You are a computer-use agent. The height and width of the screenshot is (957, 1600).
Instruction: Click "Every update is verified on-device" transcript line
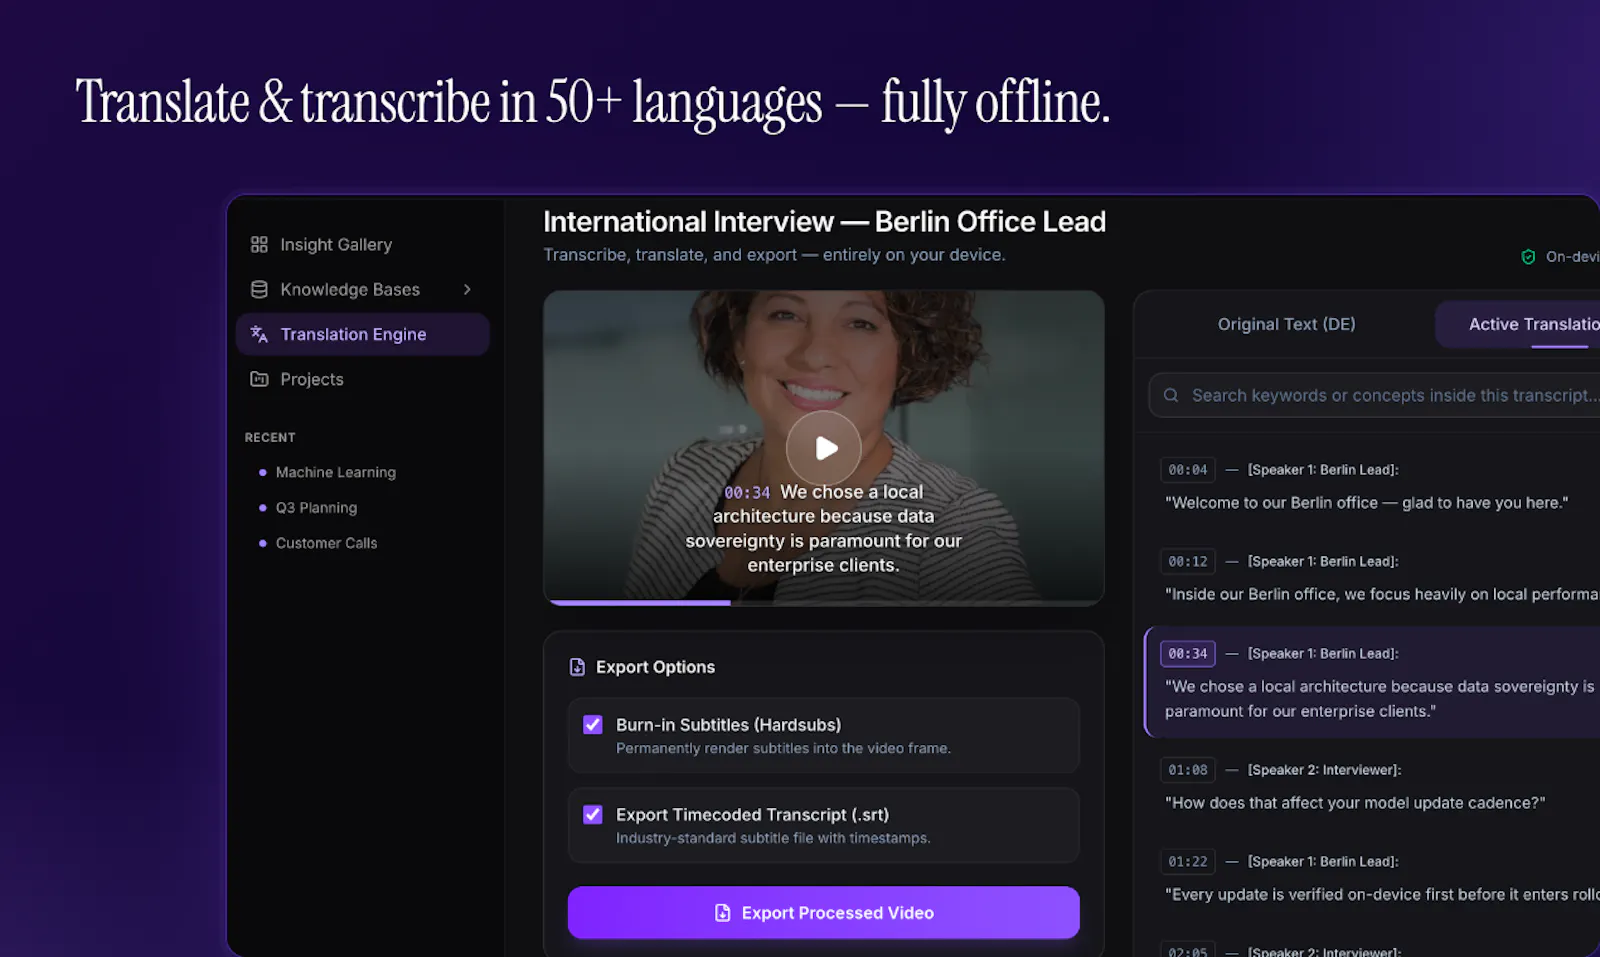point(1382,894)
